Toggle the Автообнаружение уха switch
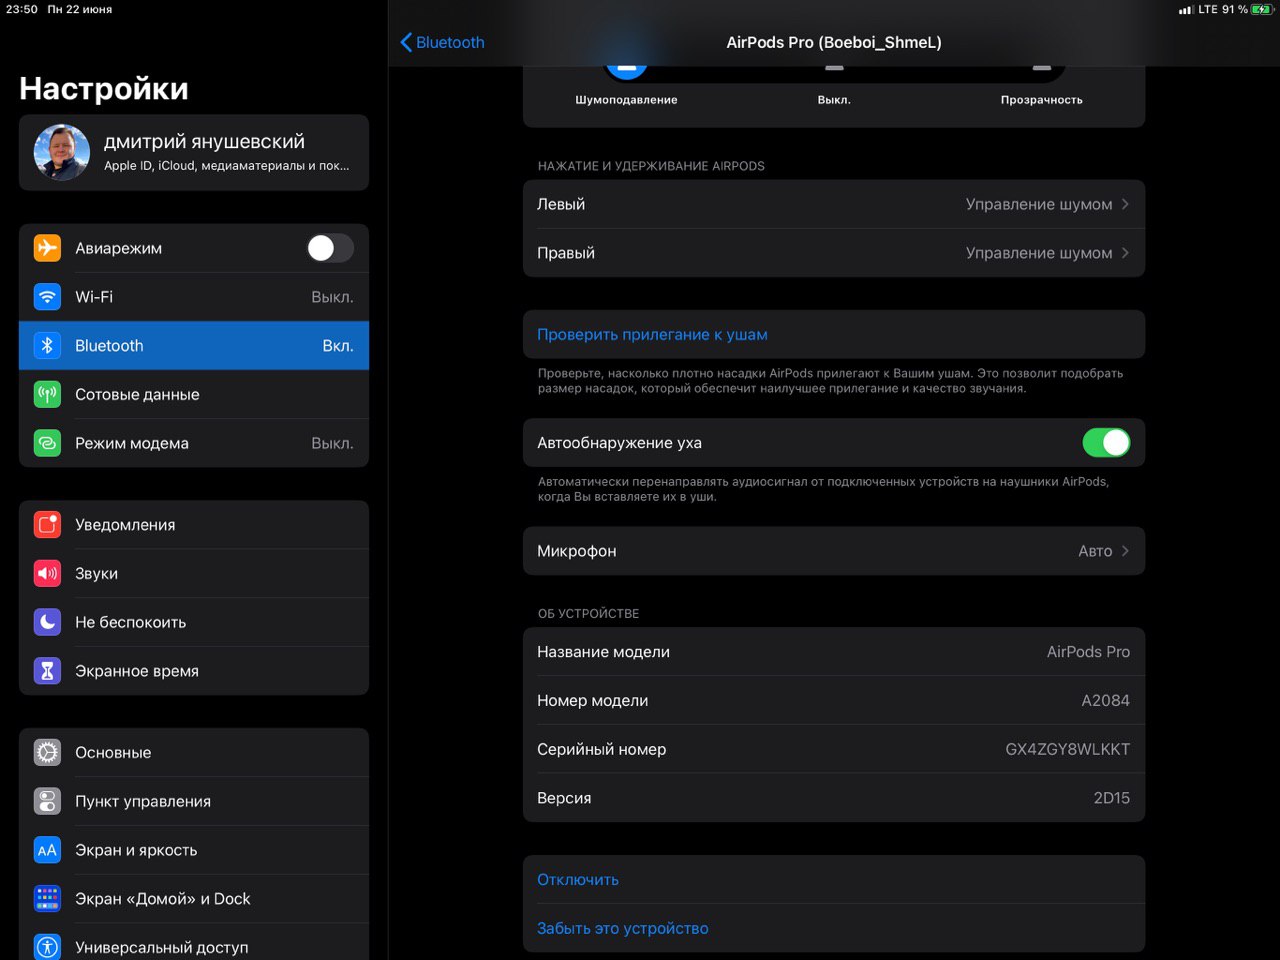Viewport: 1280px width, 960px height. (1106, 443)
